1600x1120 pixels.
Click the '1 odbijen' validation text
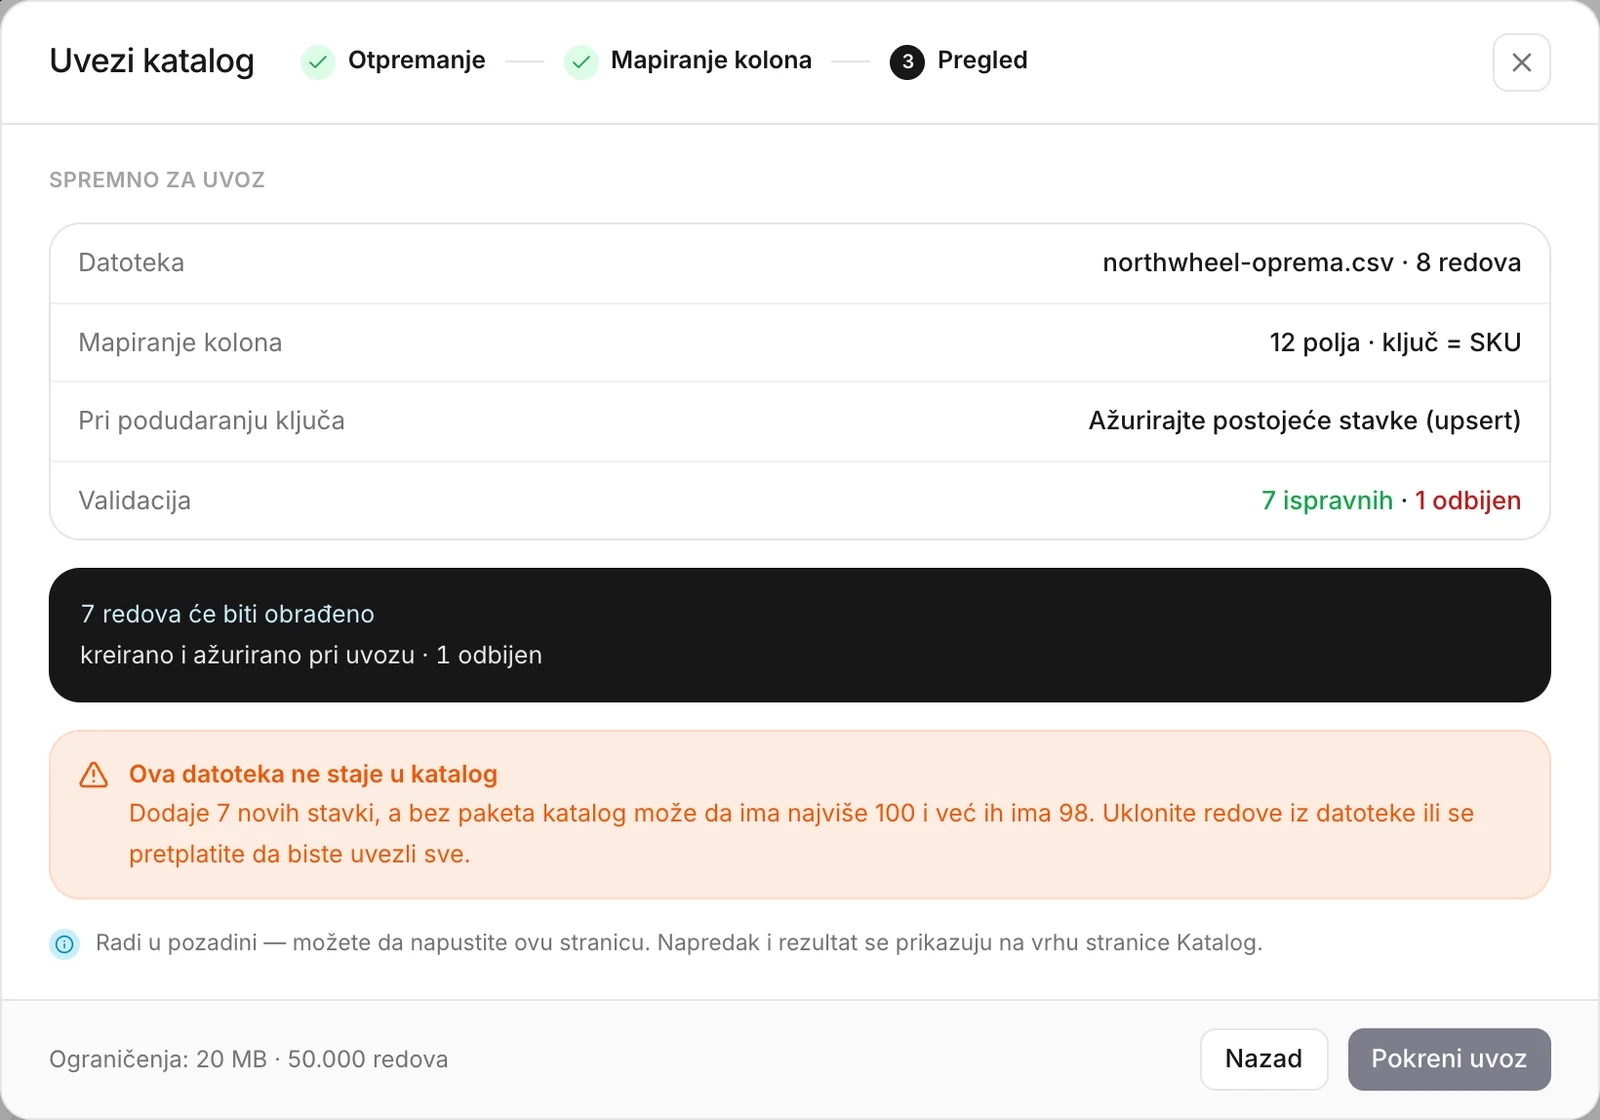point(1468,500)
